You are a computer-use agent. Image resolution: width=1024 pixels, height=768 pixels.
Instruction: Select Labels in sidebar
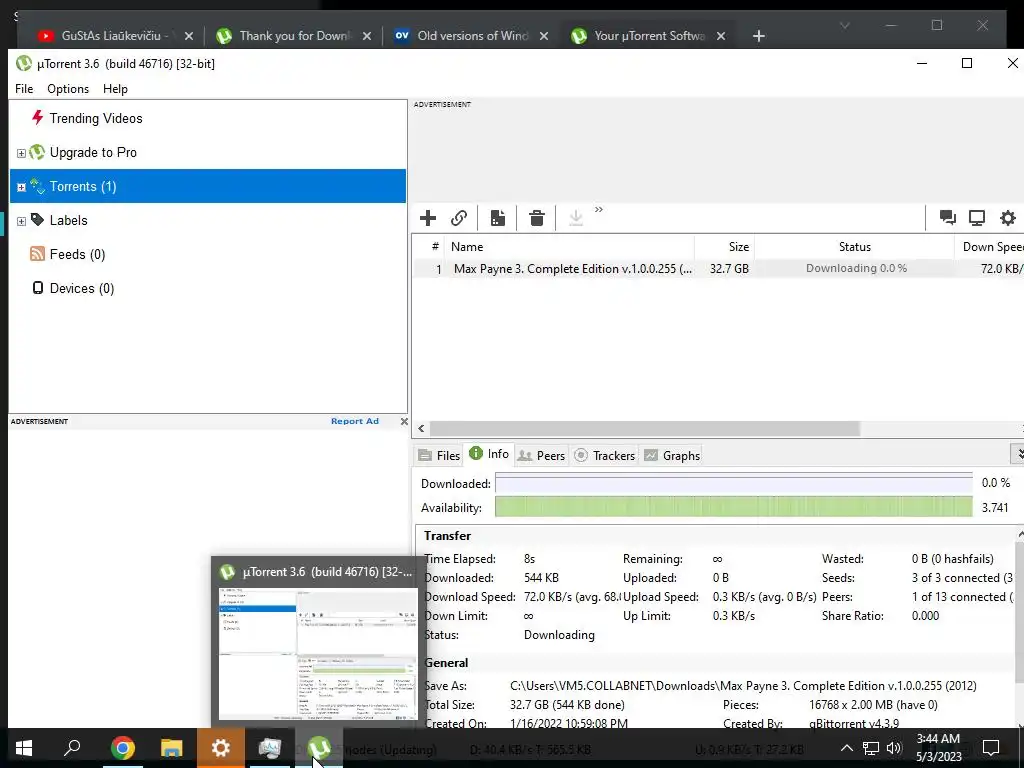point(68,220)
